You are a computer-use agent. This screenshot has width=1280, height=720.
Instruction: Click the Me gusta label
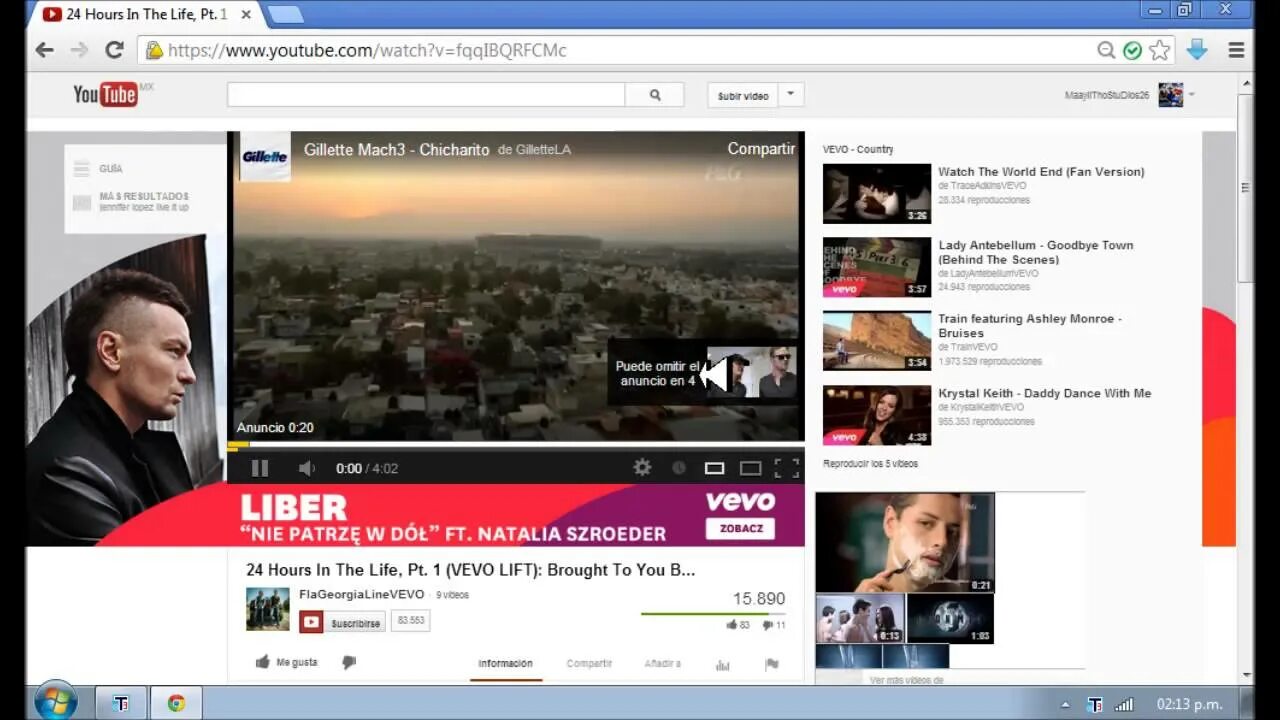pyautogui.click(x=297, y=662)
